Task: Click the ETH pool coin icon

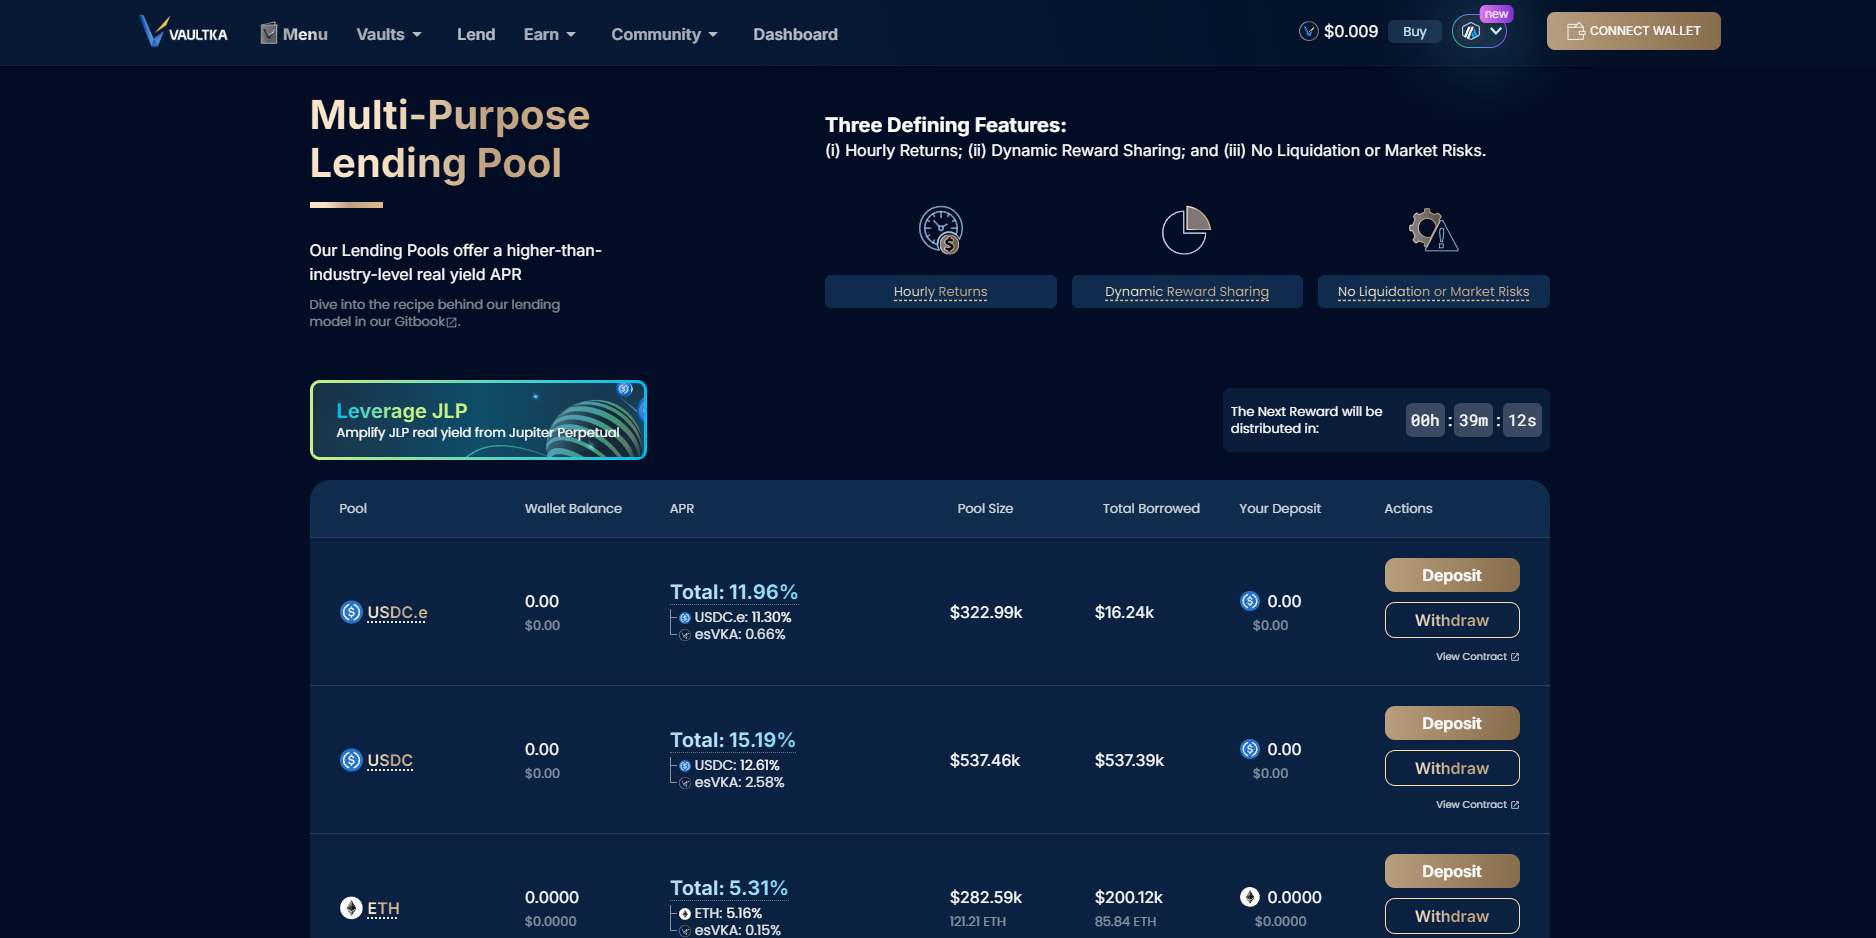Action: 351,908
